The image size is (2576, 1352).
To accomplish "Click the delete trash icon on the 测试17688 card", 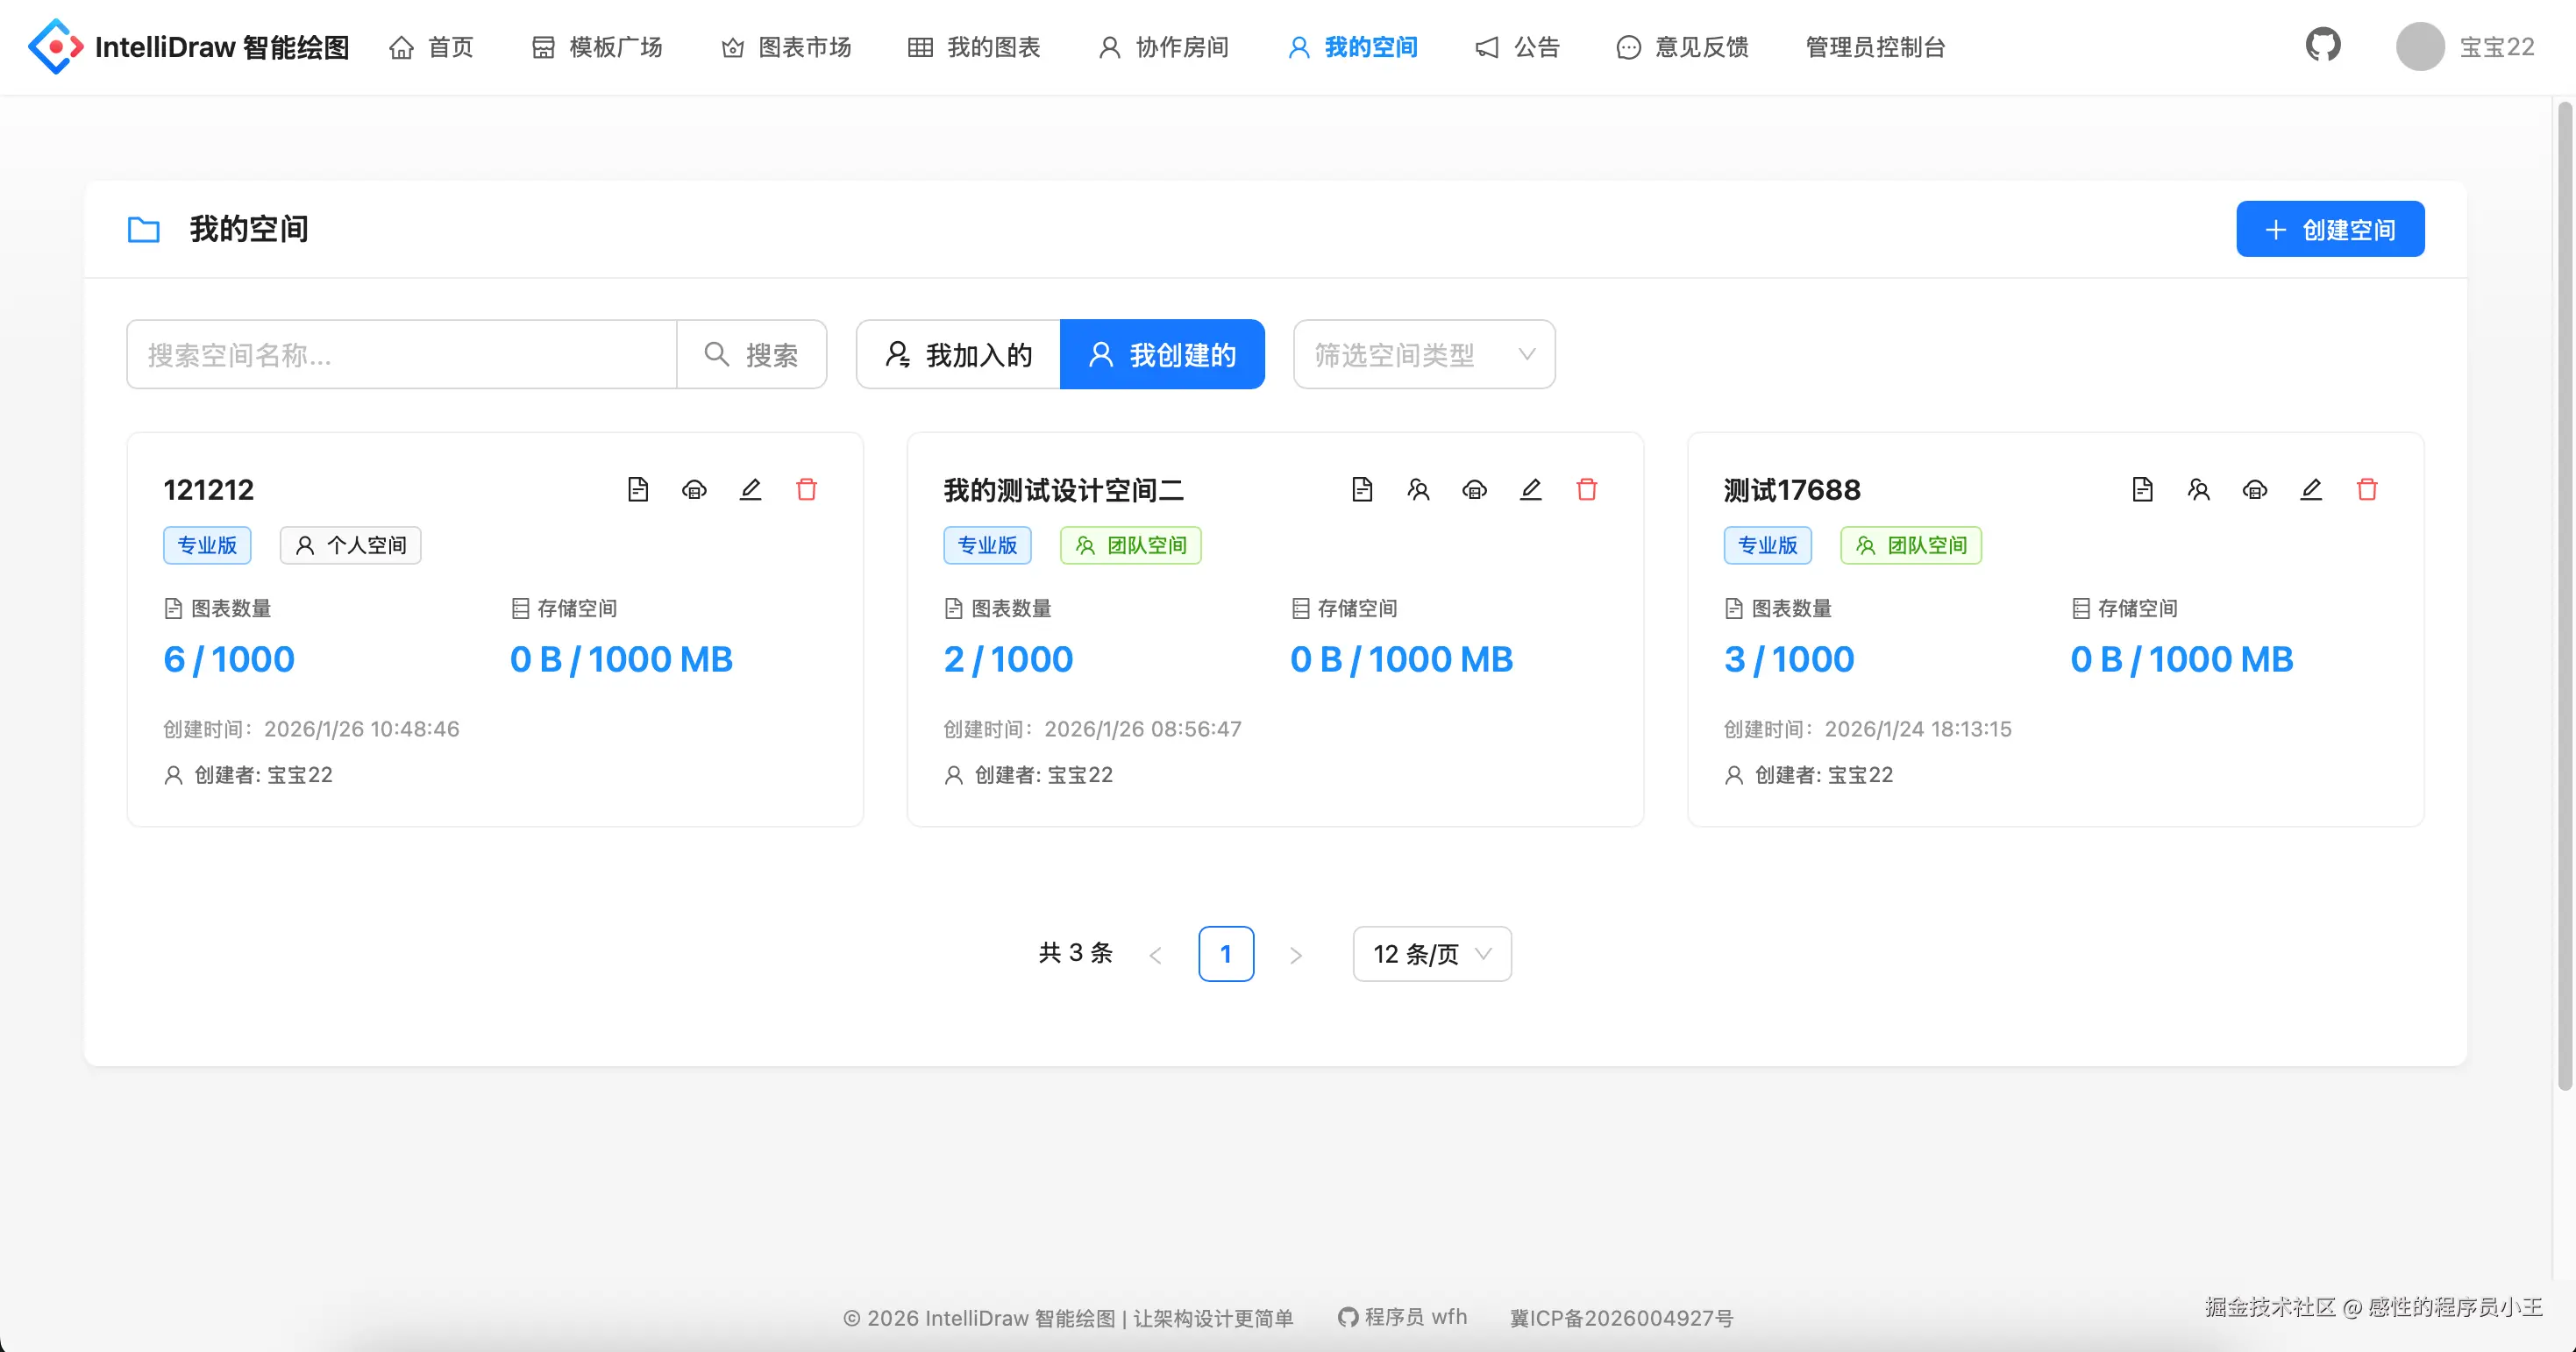I will [x=2366, y=489].
